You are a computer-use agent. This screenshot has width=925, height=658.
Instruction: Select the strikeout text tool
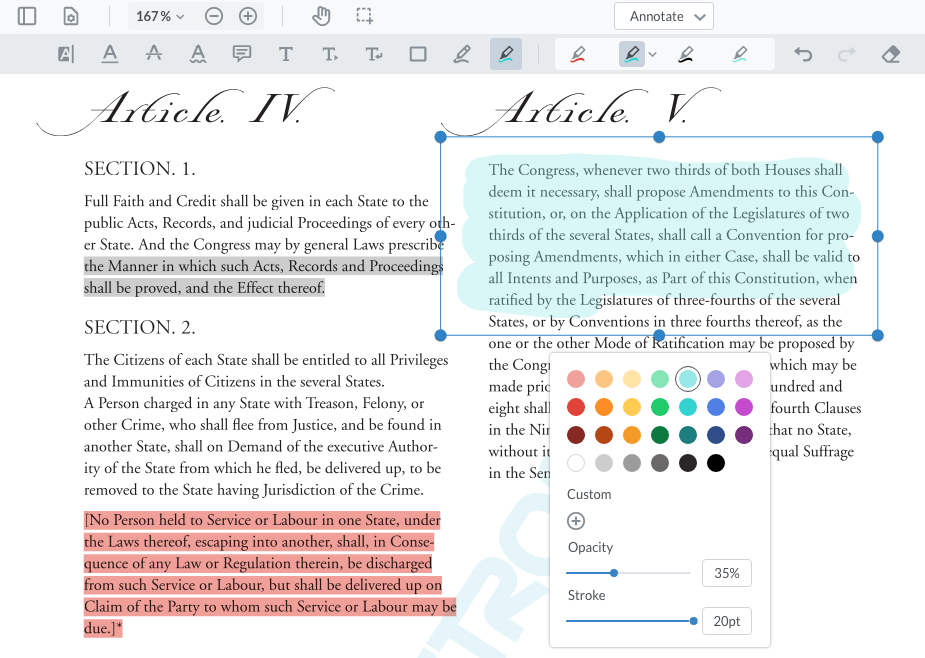[154, 54]
